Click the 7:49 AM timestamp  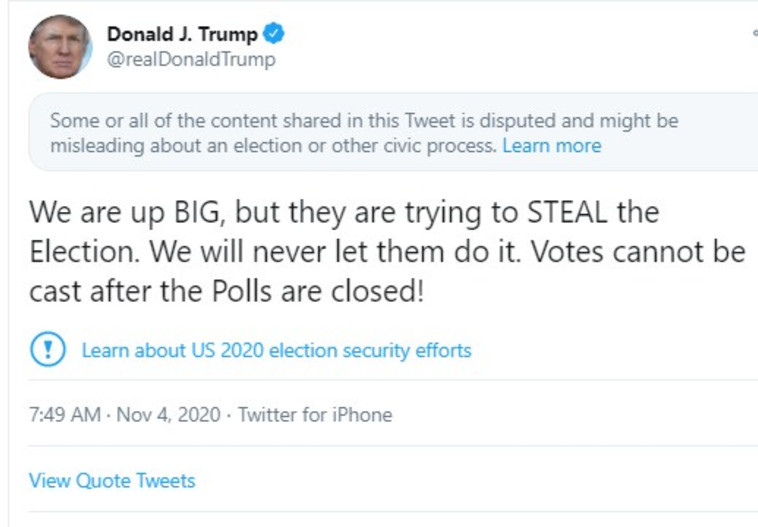[x=64, y=415]
